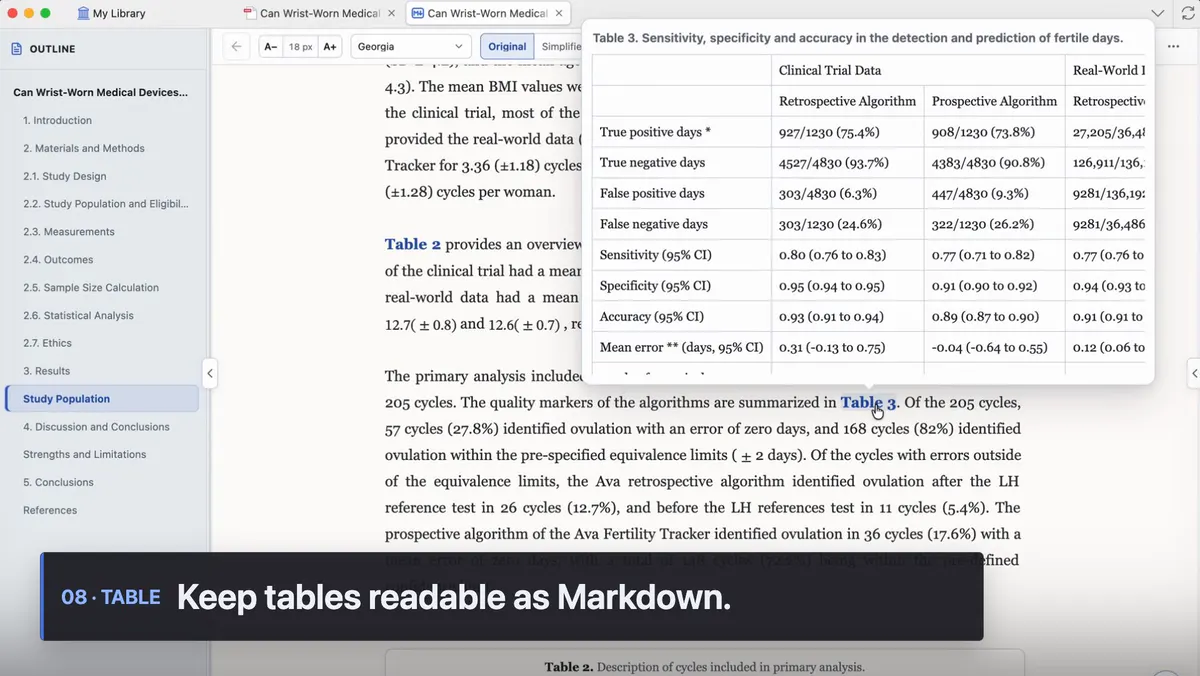Jump to 2. Materials and Methods
Viewport: 1200px width, 676px height.
(x=84, y=148)
